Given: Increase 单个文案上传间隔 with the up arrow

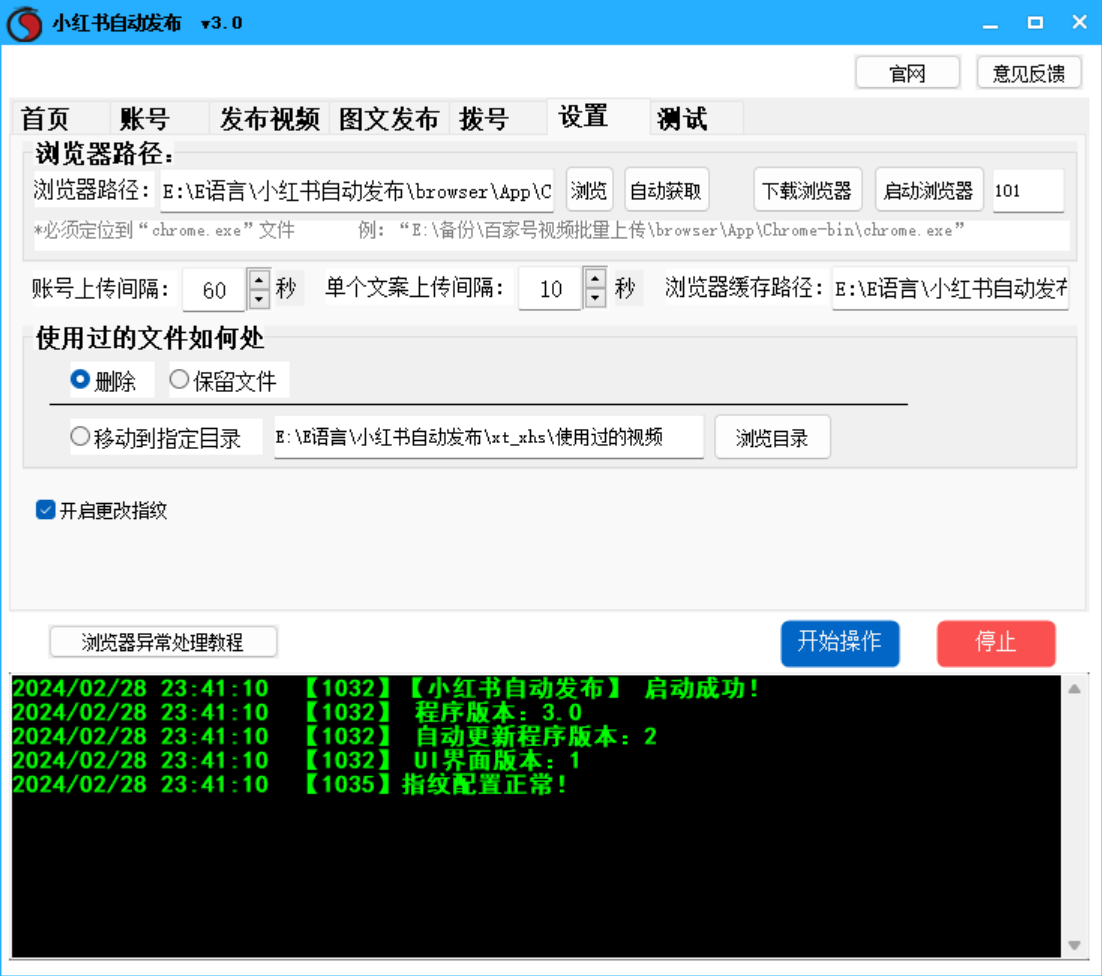Looking at the screenshot, I should click(x=595, y=278).
